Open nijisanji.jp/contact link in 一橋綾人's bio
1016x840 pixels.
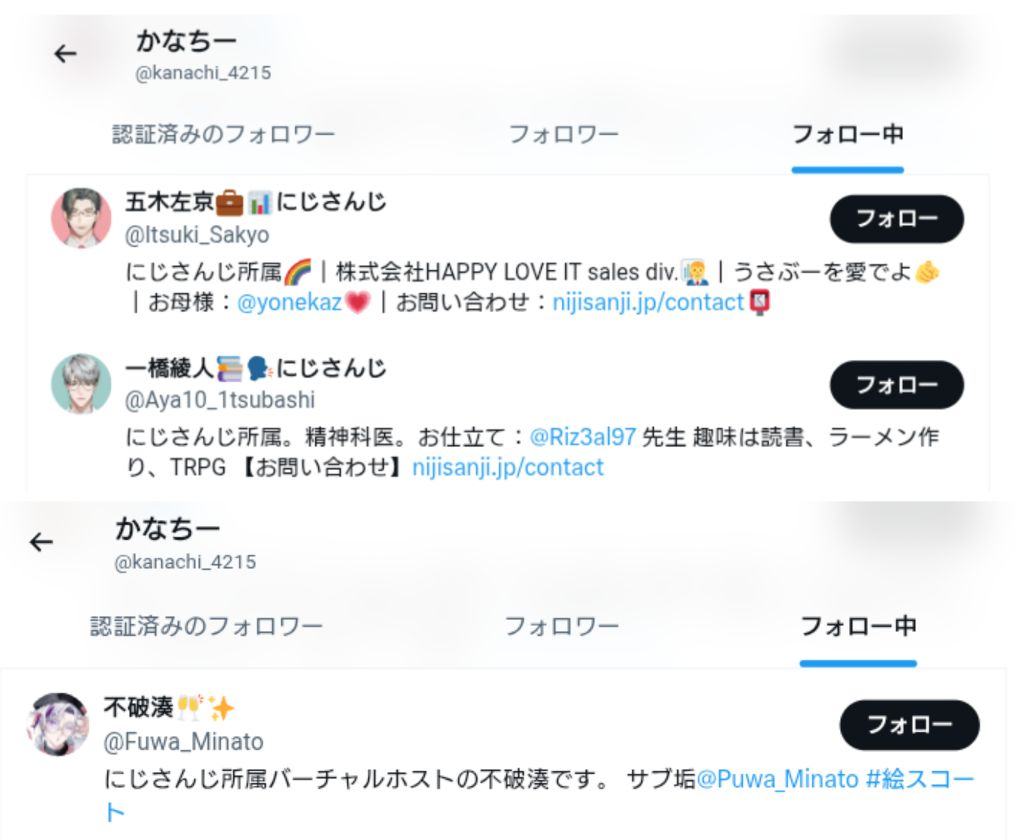508,467
